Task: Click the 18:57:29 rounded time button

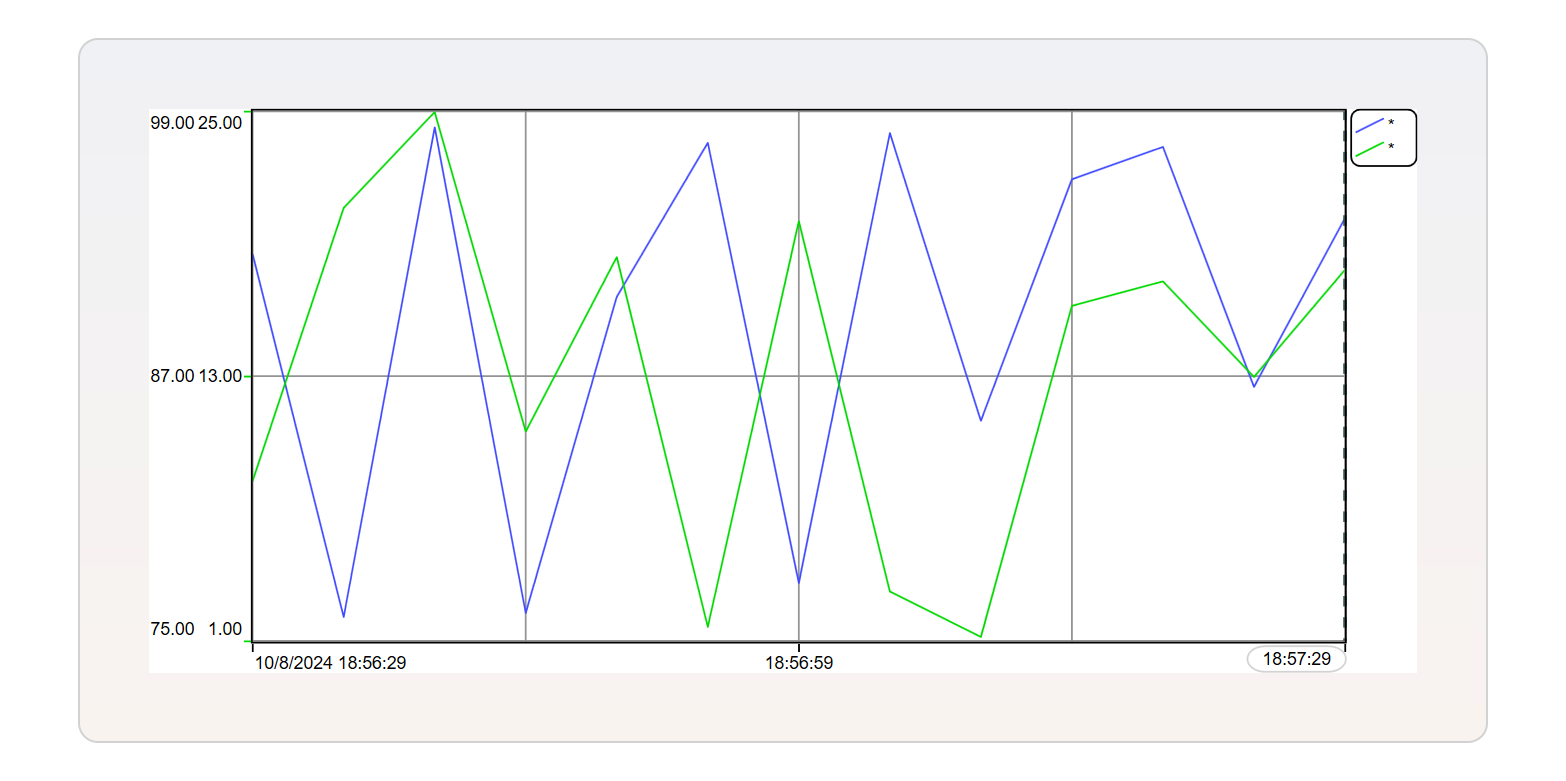Action: [1296, 659]
